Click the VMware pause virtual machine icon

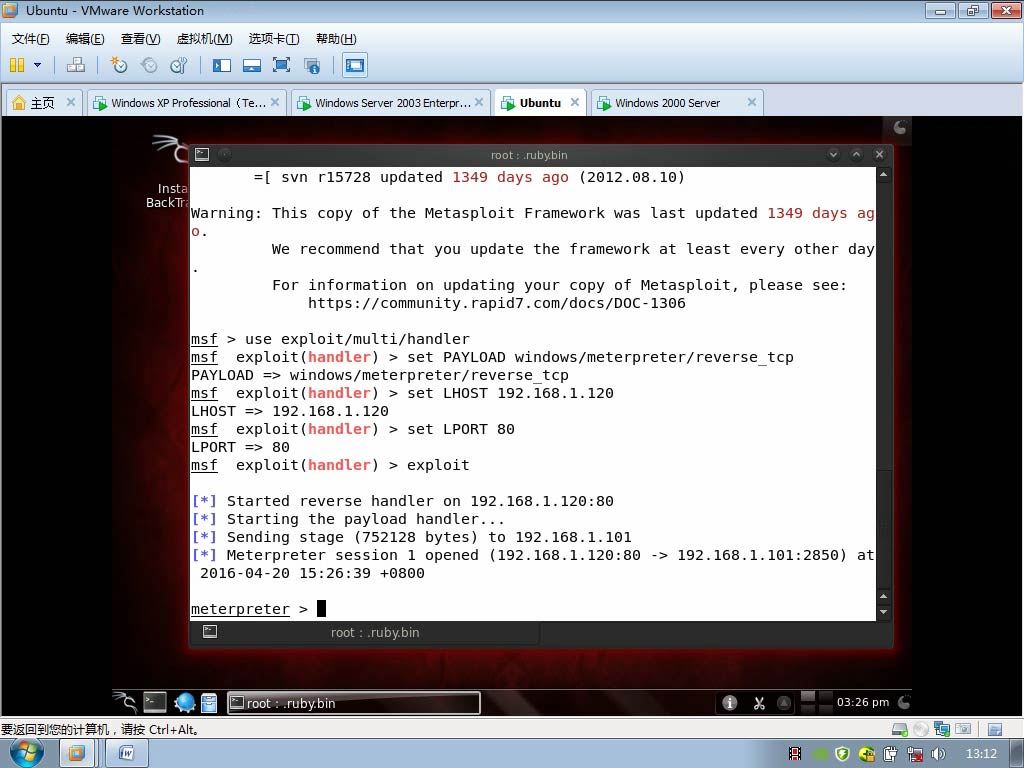[x=17, y=65]
